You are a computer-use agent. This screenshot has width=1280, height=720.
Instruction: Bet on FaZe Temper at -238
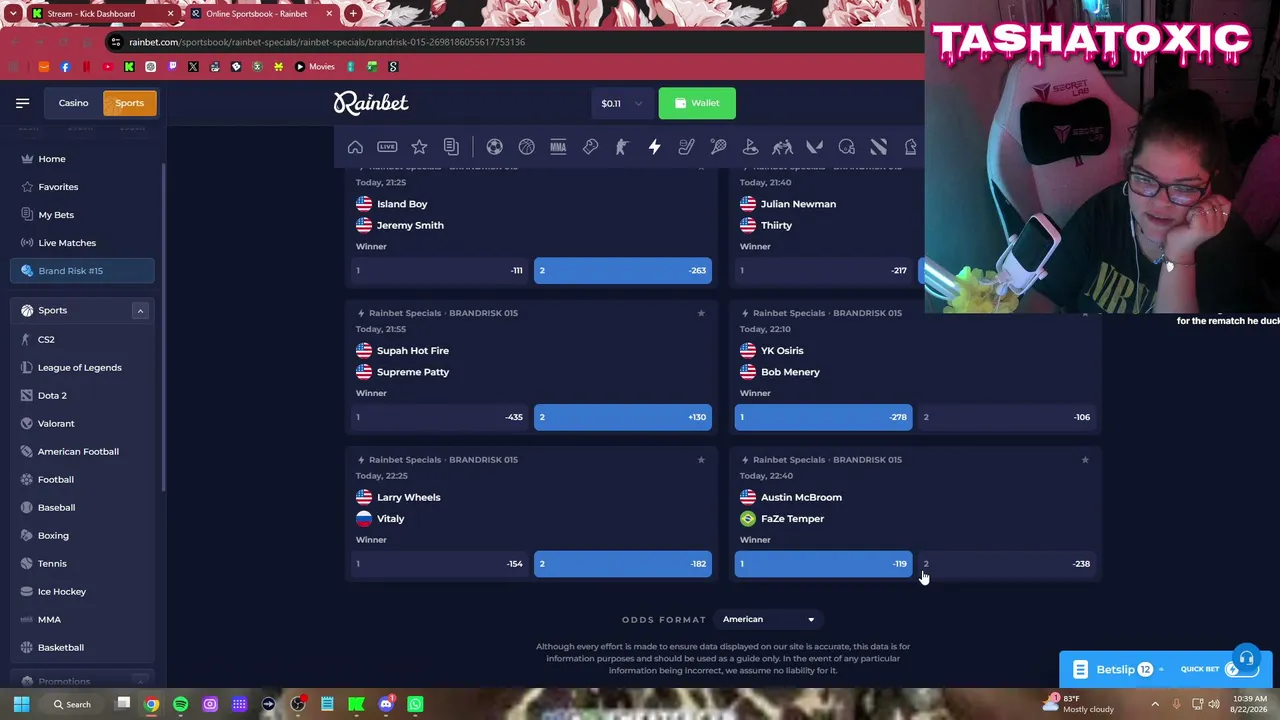(1007, 564)
